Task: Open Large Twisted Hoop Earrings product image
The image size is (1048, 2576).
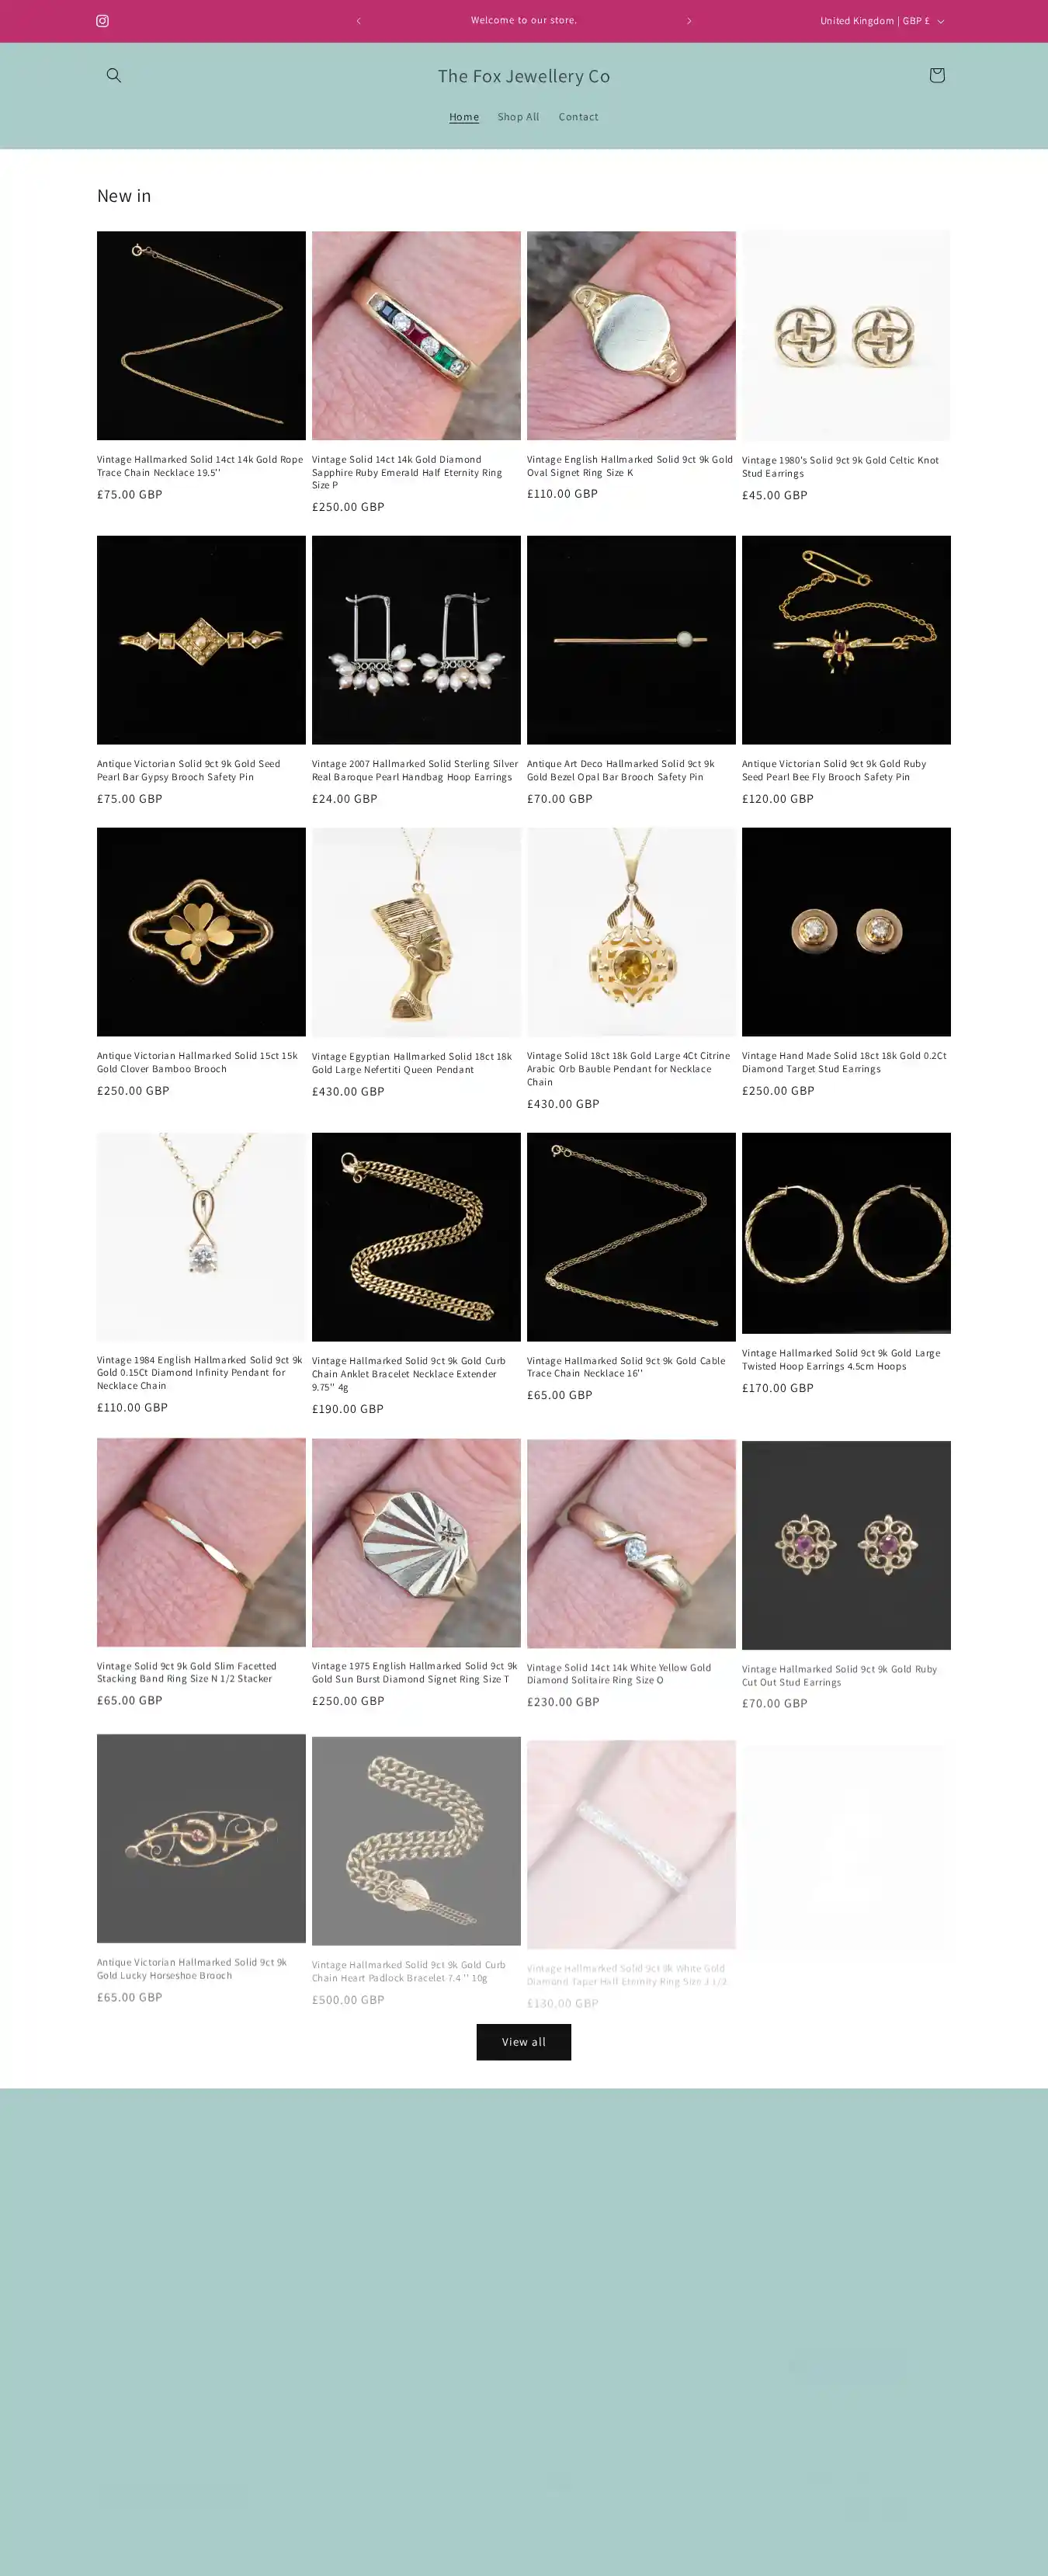Action: [846, 1233]
